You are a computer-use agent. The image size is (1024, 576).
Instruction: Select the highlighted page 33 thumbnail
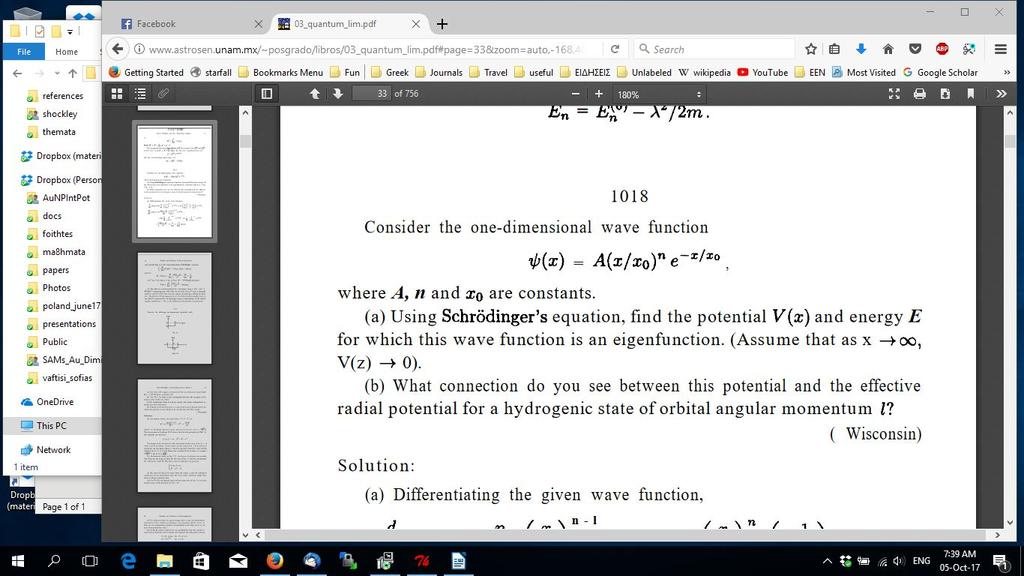click(x=174, y=182)
